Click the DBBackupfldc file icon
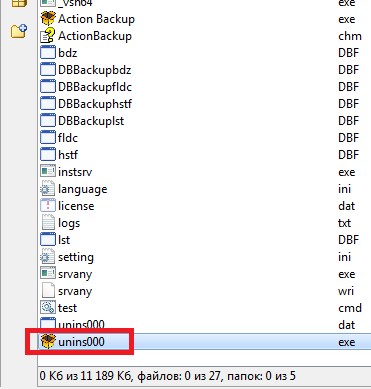 [48, 87]
